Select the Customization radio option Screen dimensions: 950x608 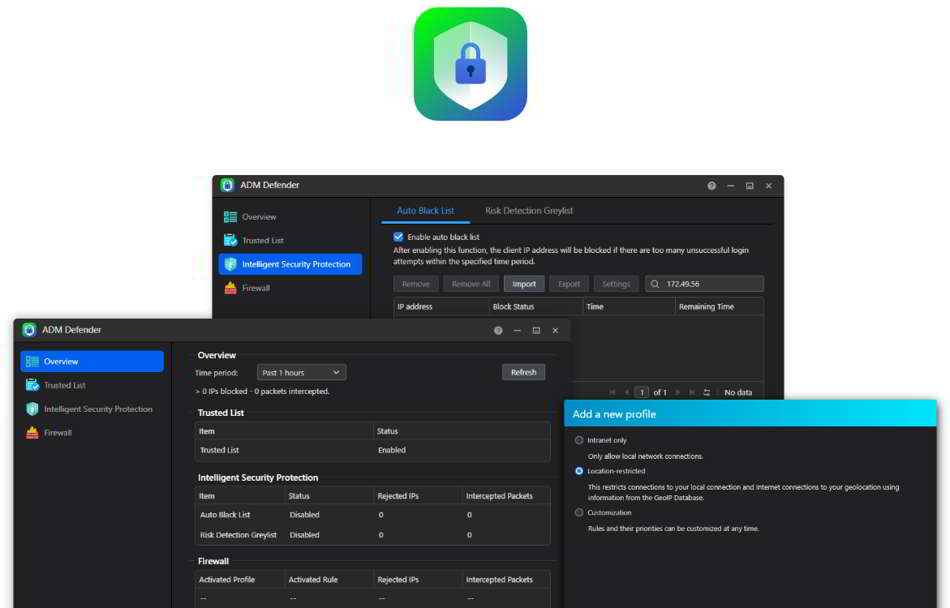tap(579, 512)
